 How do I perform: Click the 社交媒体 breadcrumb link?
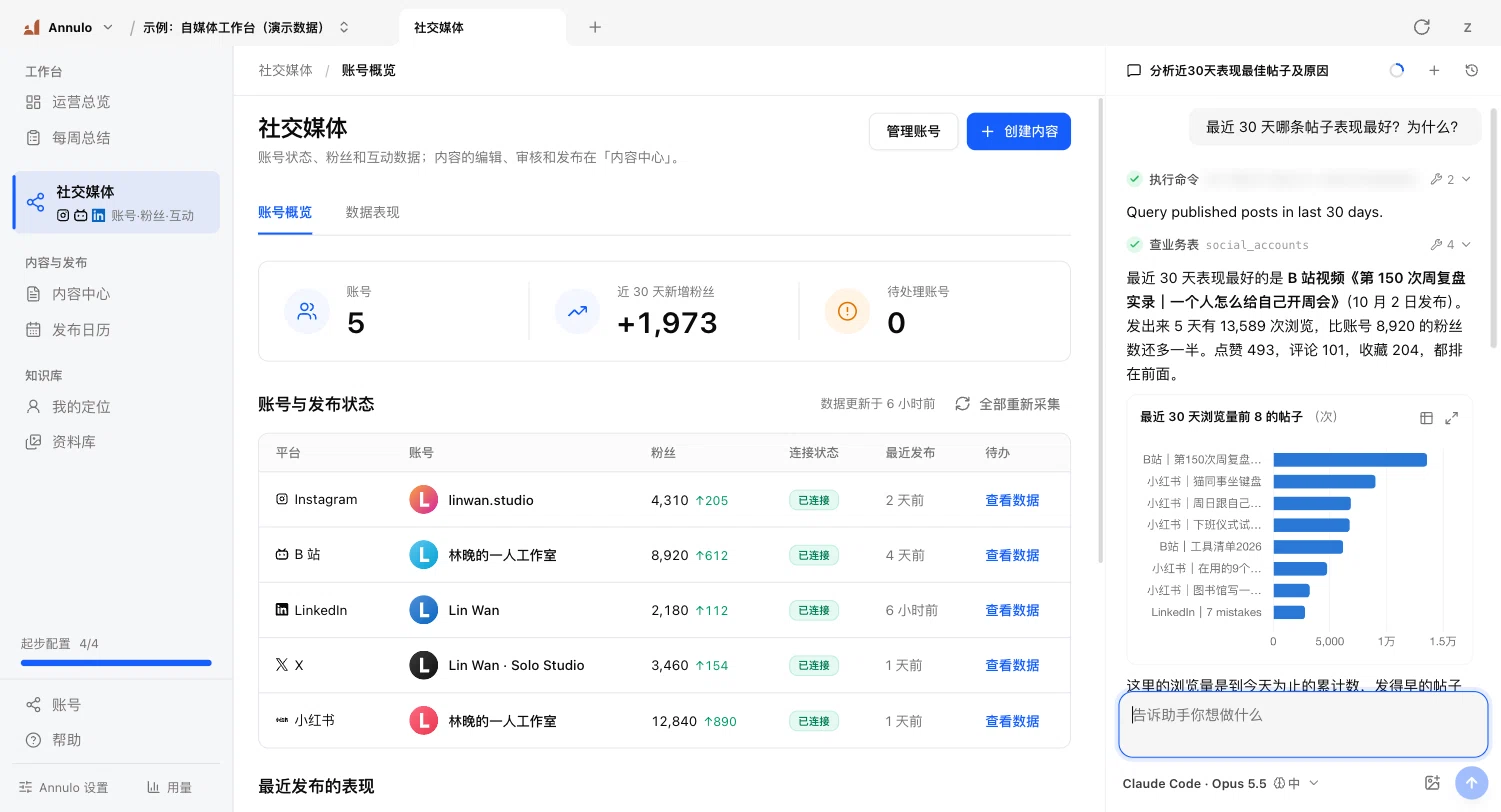tap(285, 70)
